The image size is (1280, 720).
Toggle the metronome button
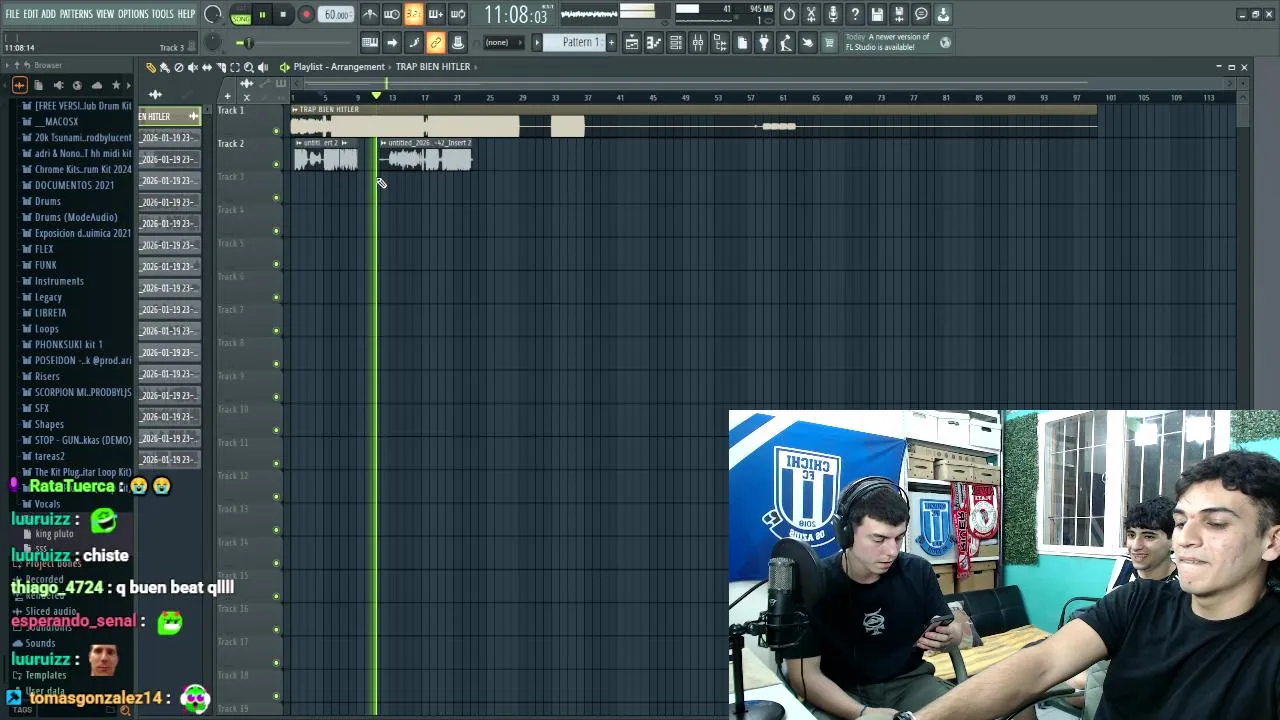pyautogui.click(x=370, y=14)
